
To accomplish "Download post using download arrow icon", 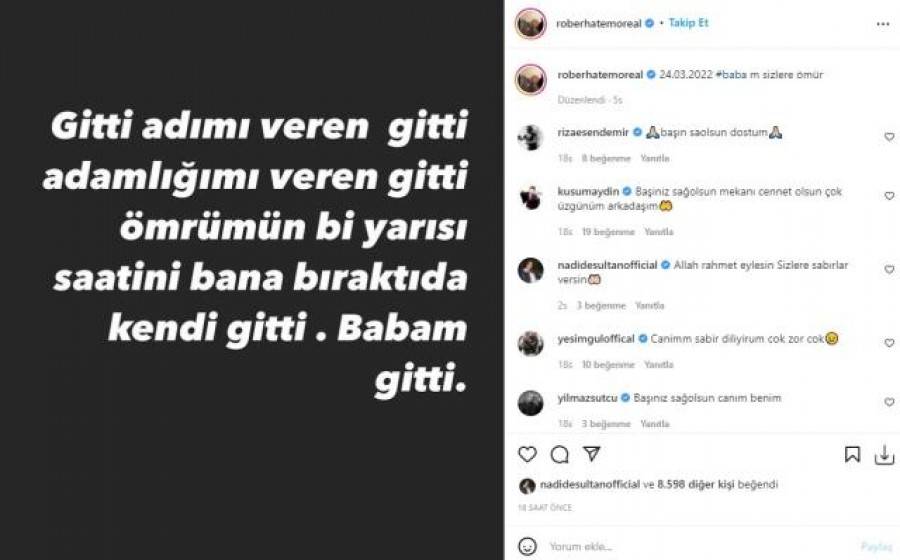I will click(884, 455).
